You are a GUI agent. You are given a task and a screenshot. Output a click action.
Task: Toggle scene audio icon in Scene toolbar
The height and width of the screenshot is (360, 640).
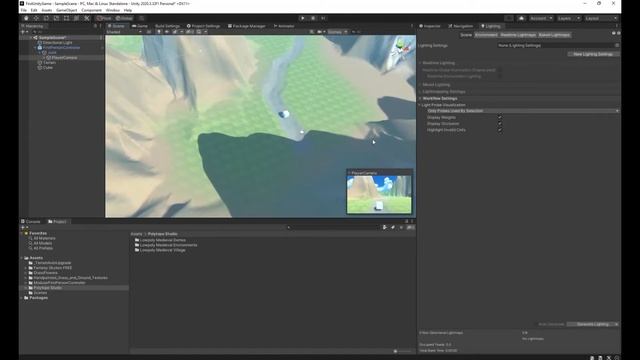[167, 32]
